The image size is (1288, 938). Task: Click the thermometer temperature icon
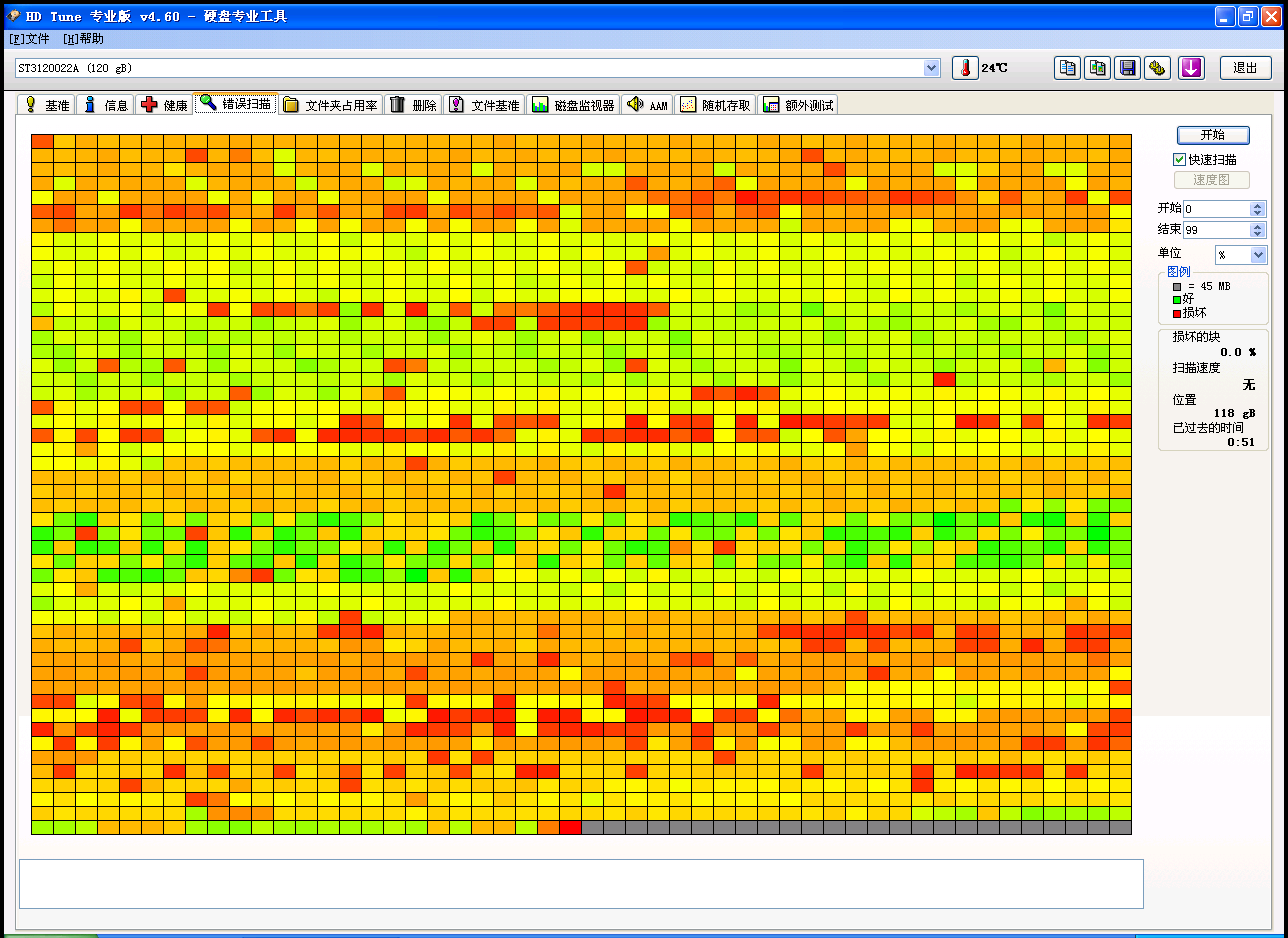point(965,68)
